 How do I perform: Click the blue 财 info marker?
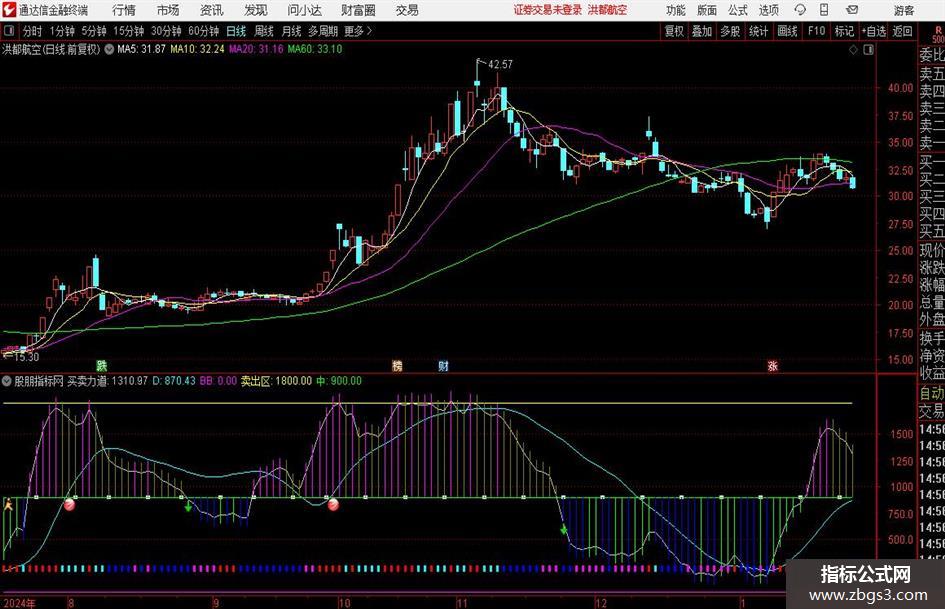[443, 365]
